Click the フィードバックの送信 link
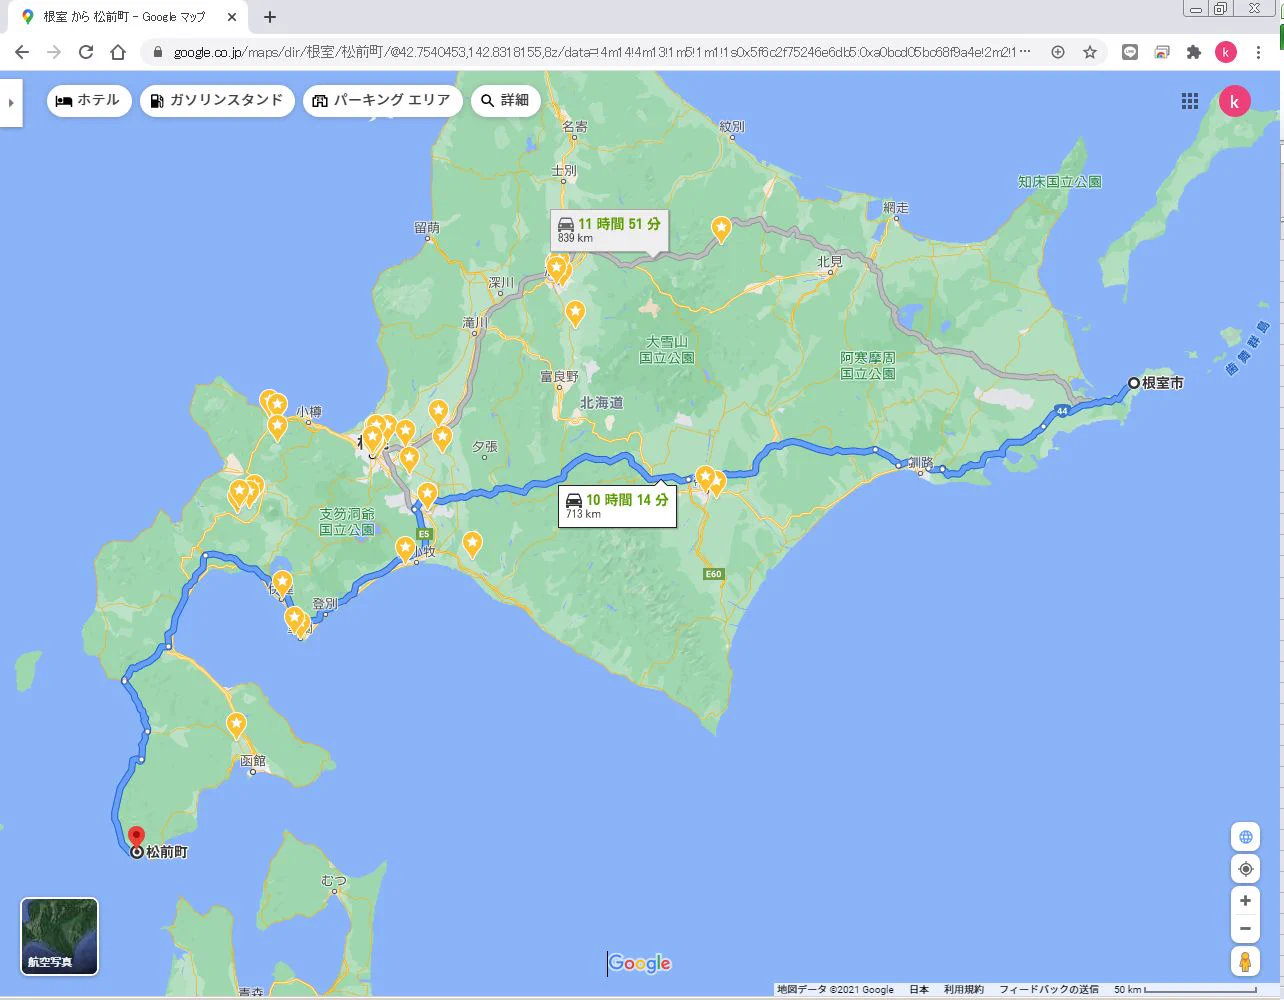This screenshot has width=1284, height=1000. coord(1049,990)
